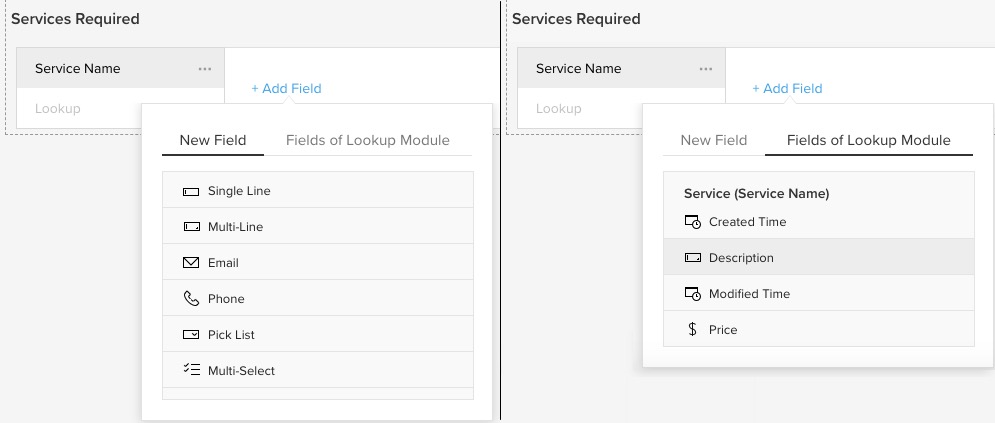This screenshot has width=995, height=423.
Task: Click the Price dollar sign icon
Action: (x=692, y=330)
